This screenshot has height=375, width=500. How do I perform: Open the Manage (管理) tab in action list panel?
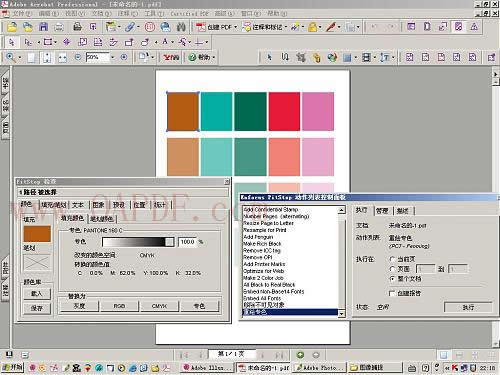coord(382,211)
